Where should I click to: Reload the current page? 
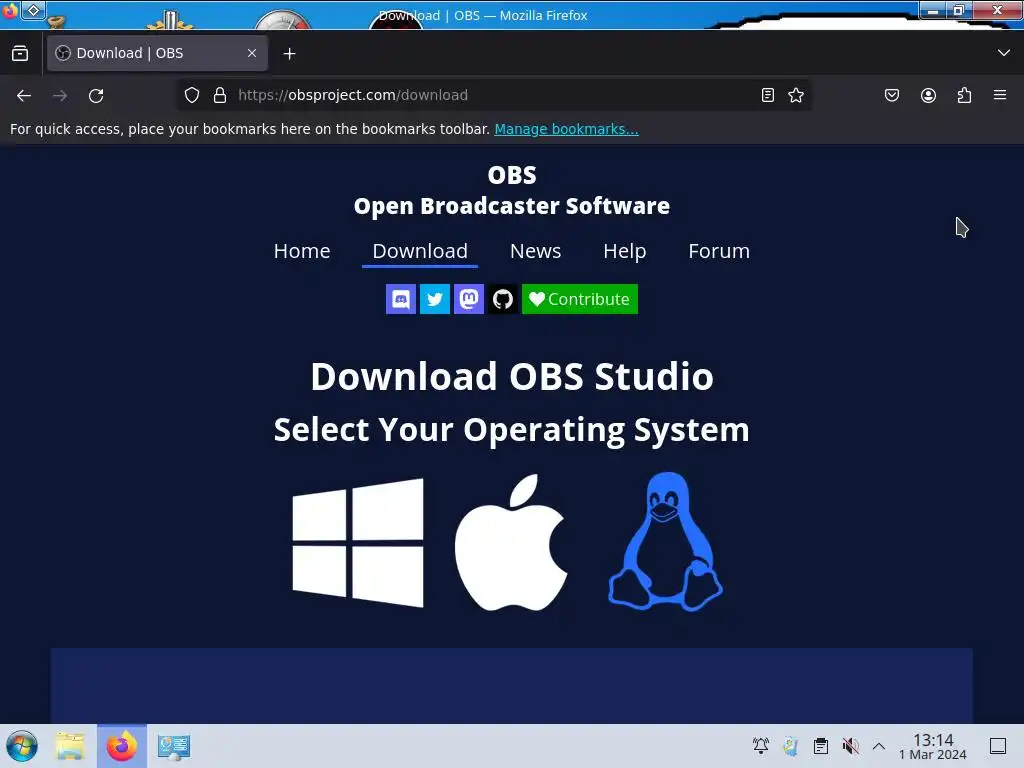(x=96, y=95)
